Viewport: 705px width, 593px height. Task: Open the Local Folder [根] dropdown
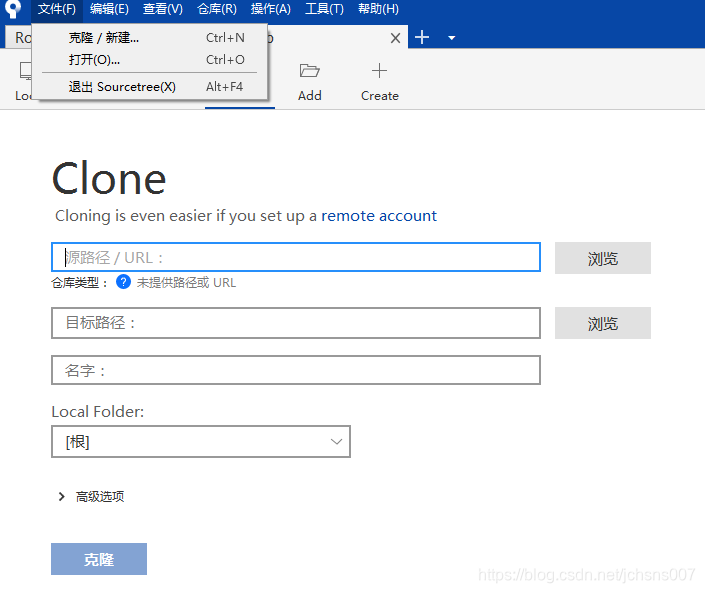(x=201, y=441)
